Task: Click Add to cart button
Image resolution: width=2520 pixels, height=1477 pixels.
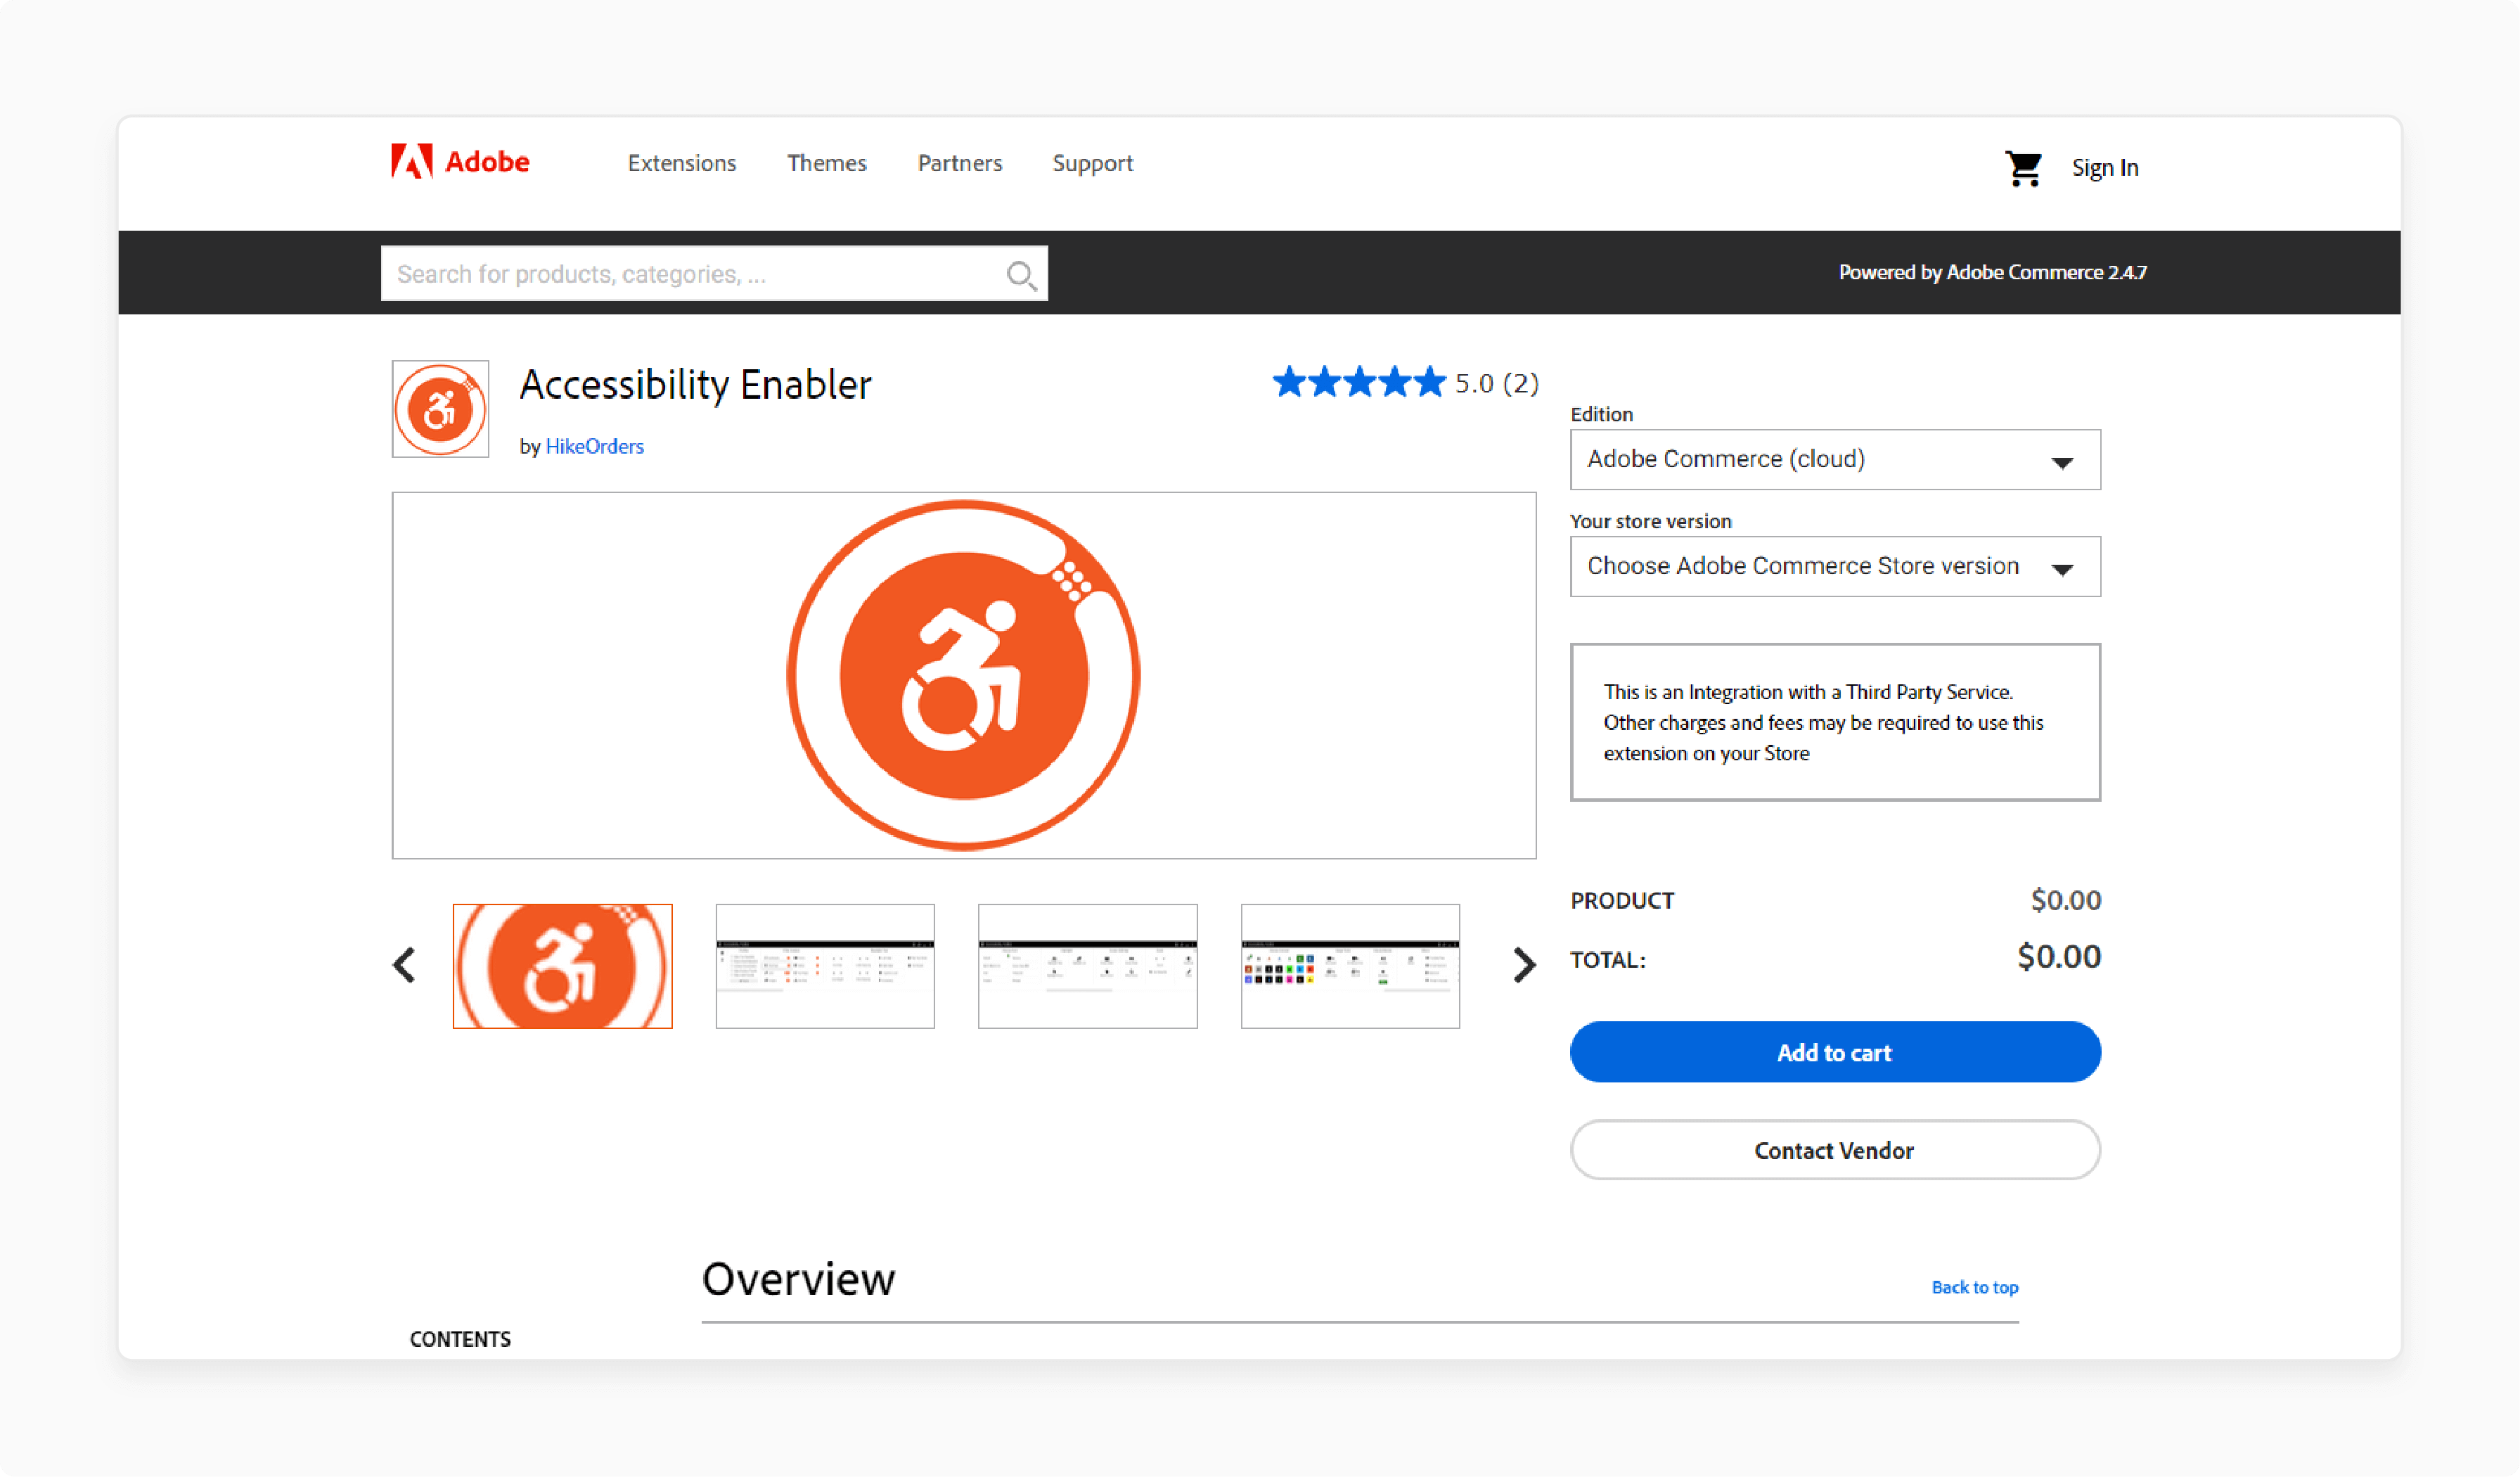Action: coord(1834,1052)
